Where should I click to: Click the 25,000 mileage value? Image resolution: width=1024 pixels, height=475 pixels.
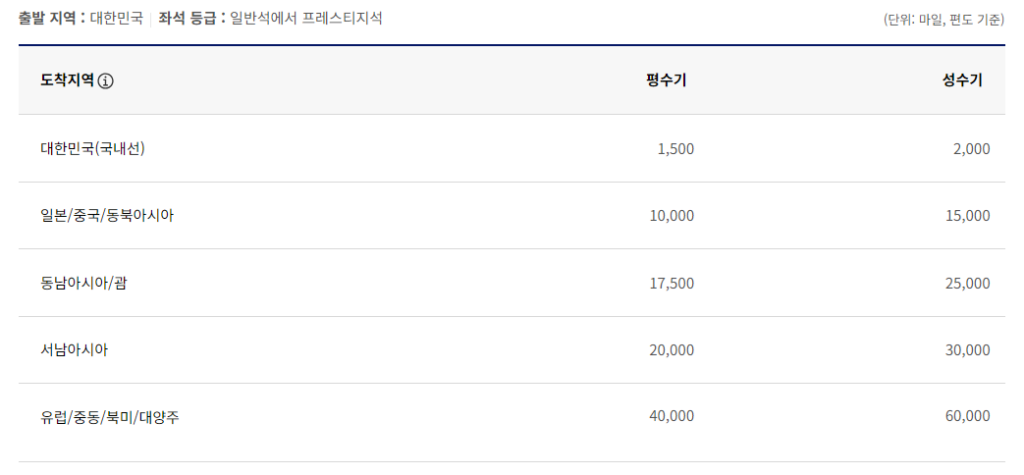(x=967, y=283)
